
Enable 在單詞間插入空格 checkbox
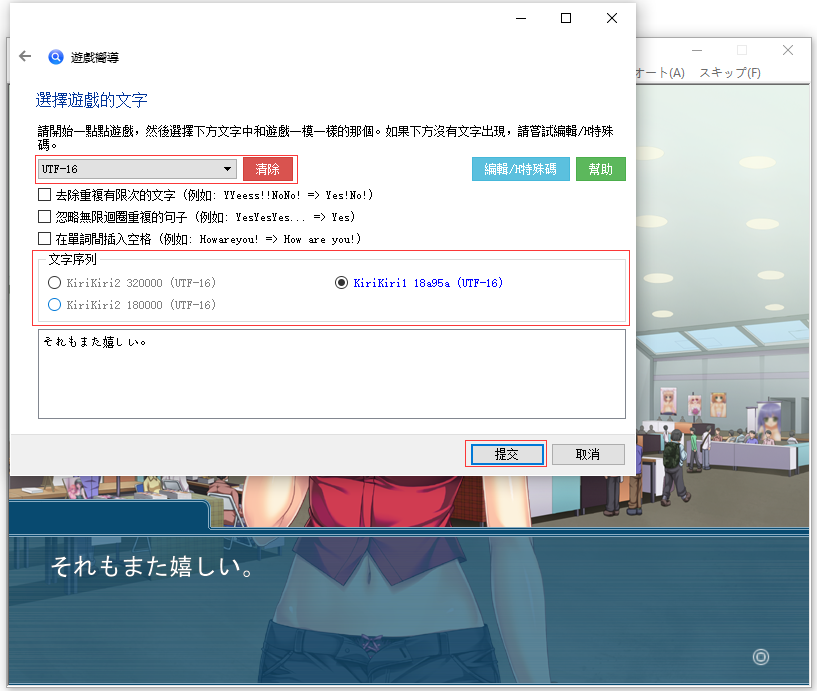45,239
